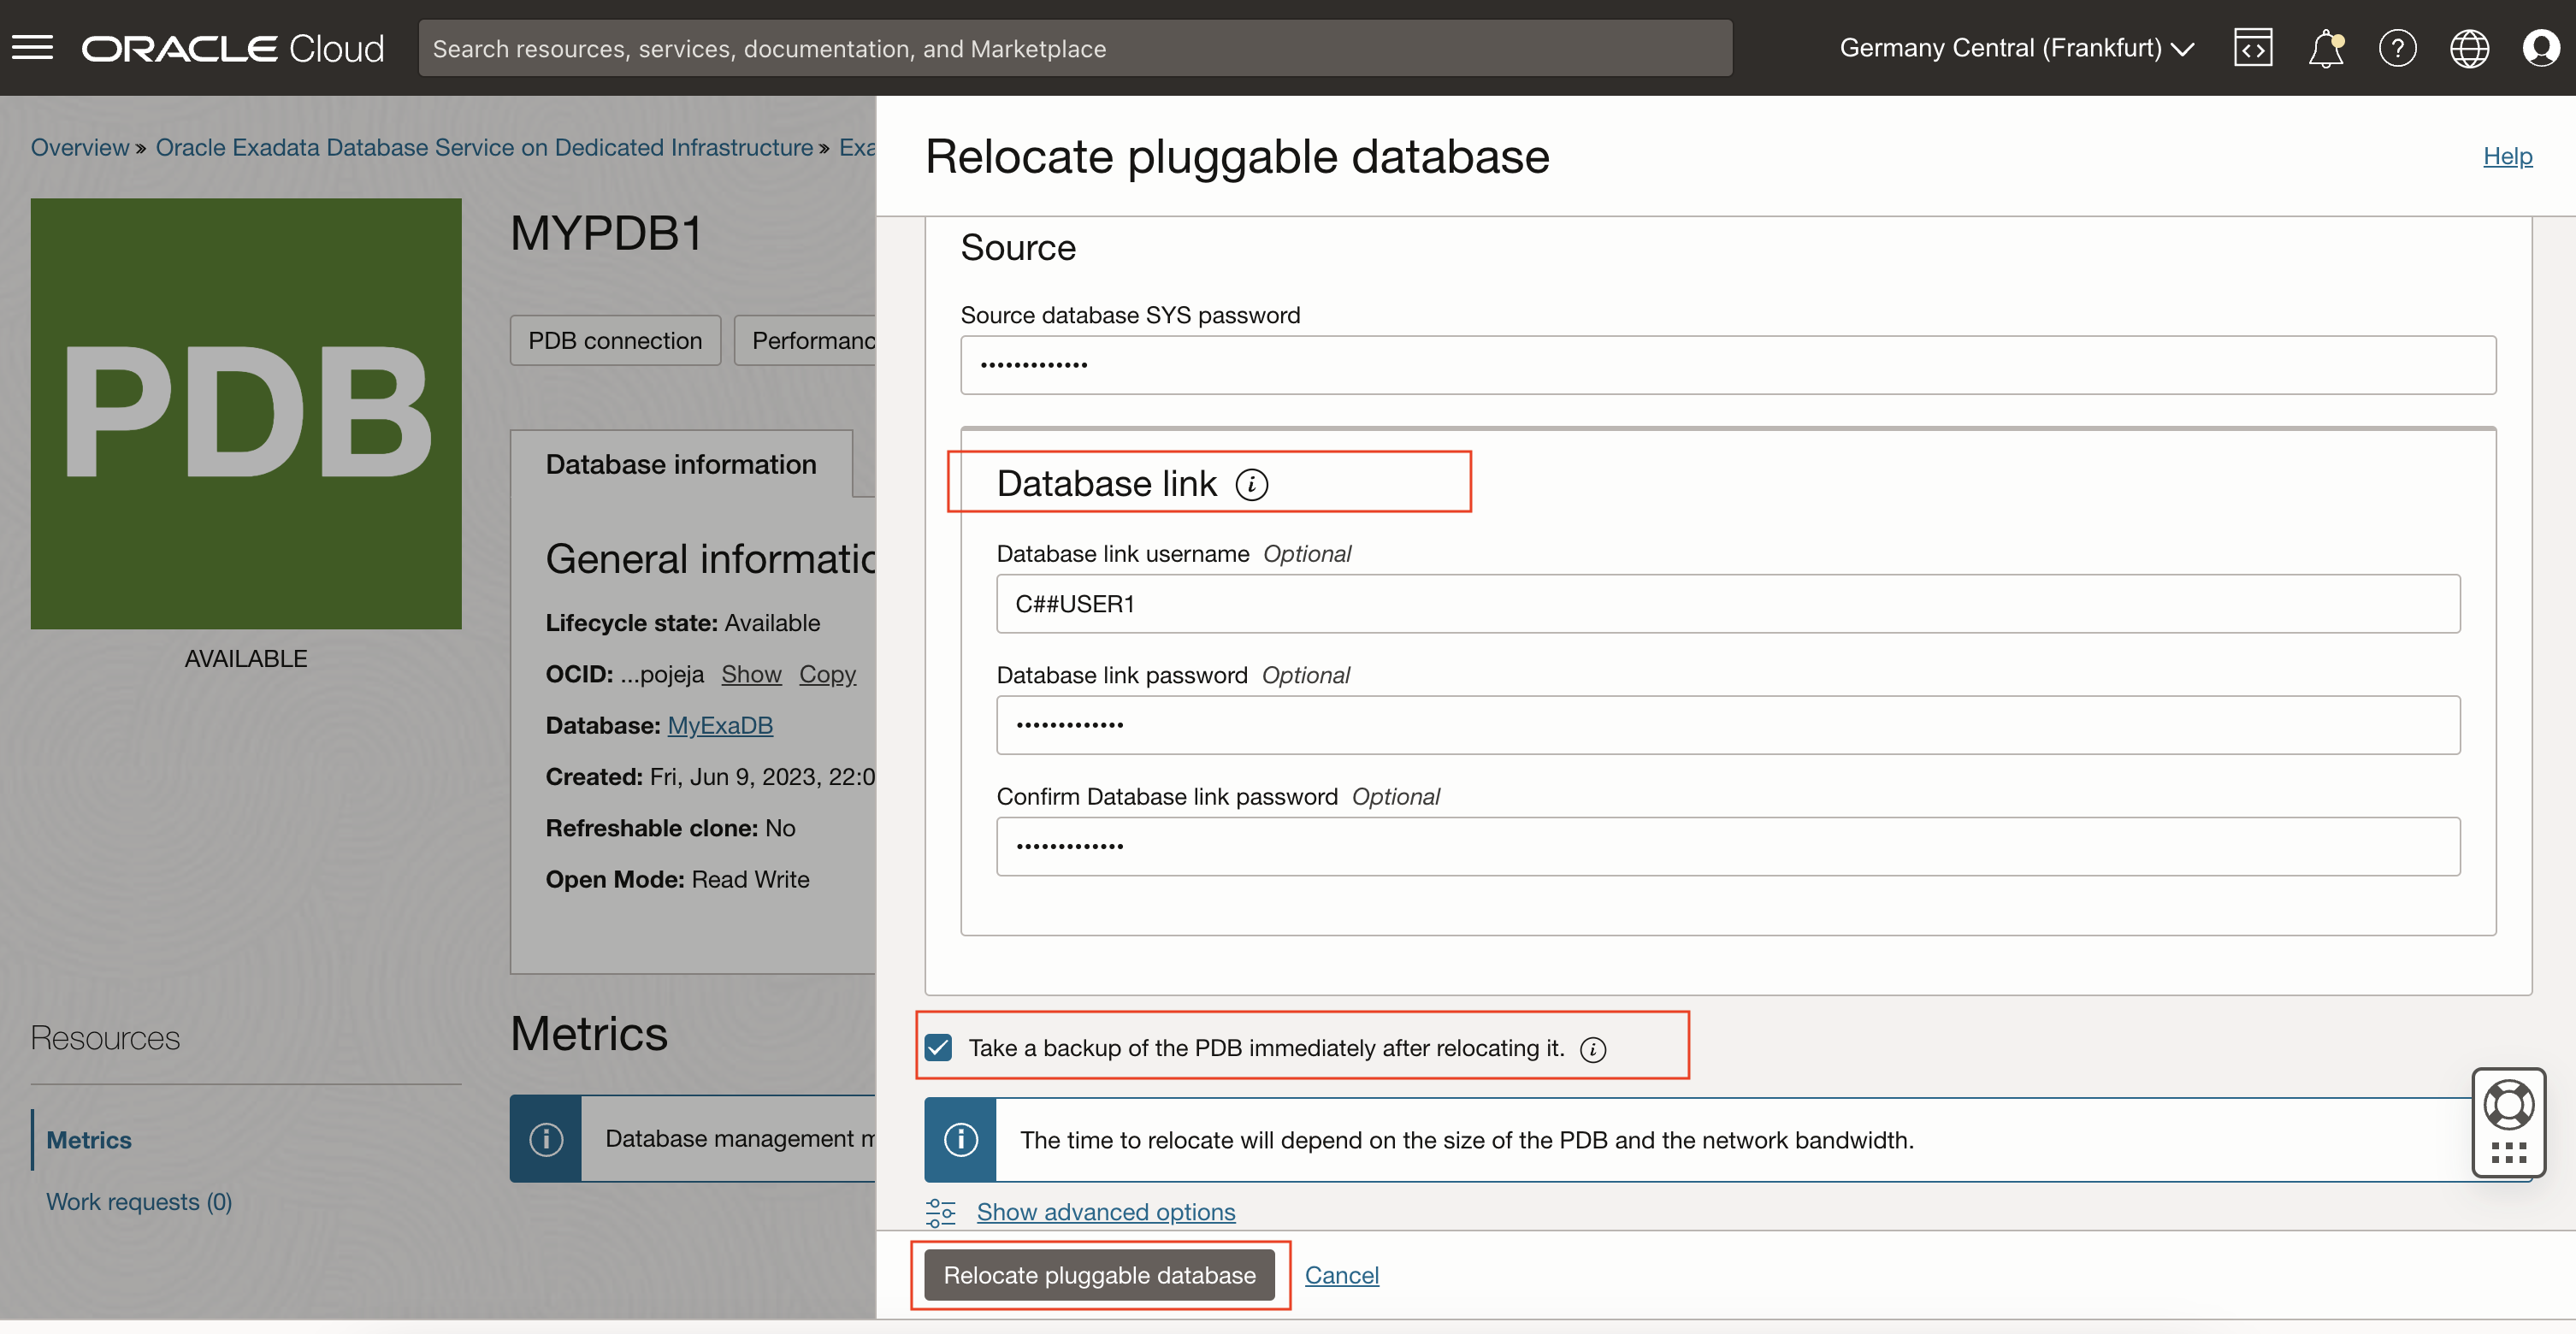Select the Database information tab
Image resolution: width=2576 pixels, height=1334 pixels.
click(x=681, y=464)
